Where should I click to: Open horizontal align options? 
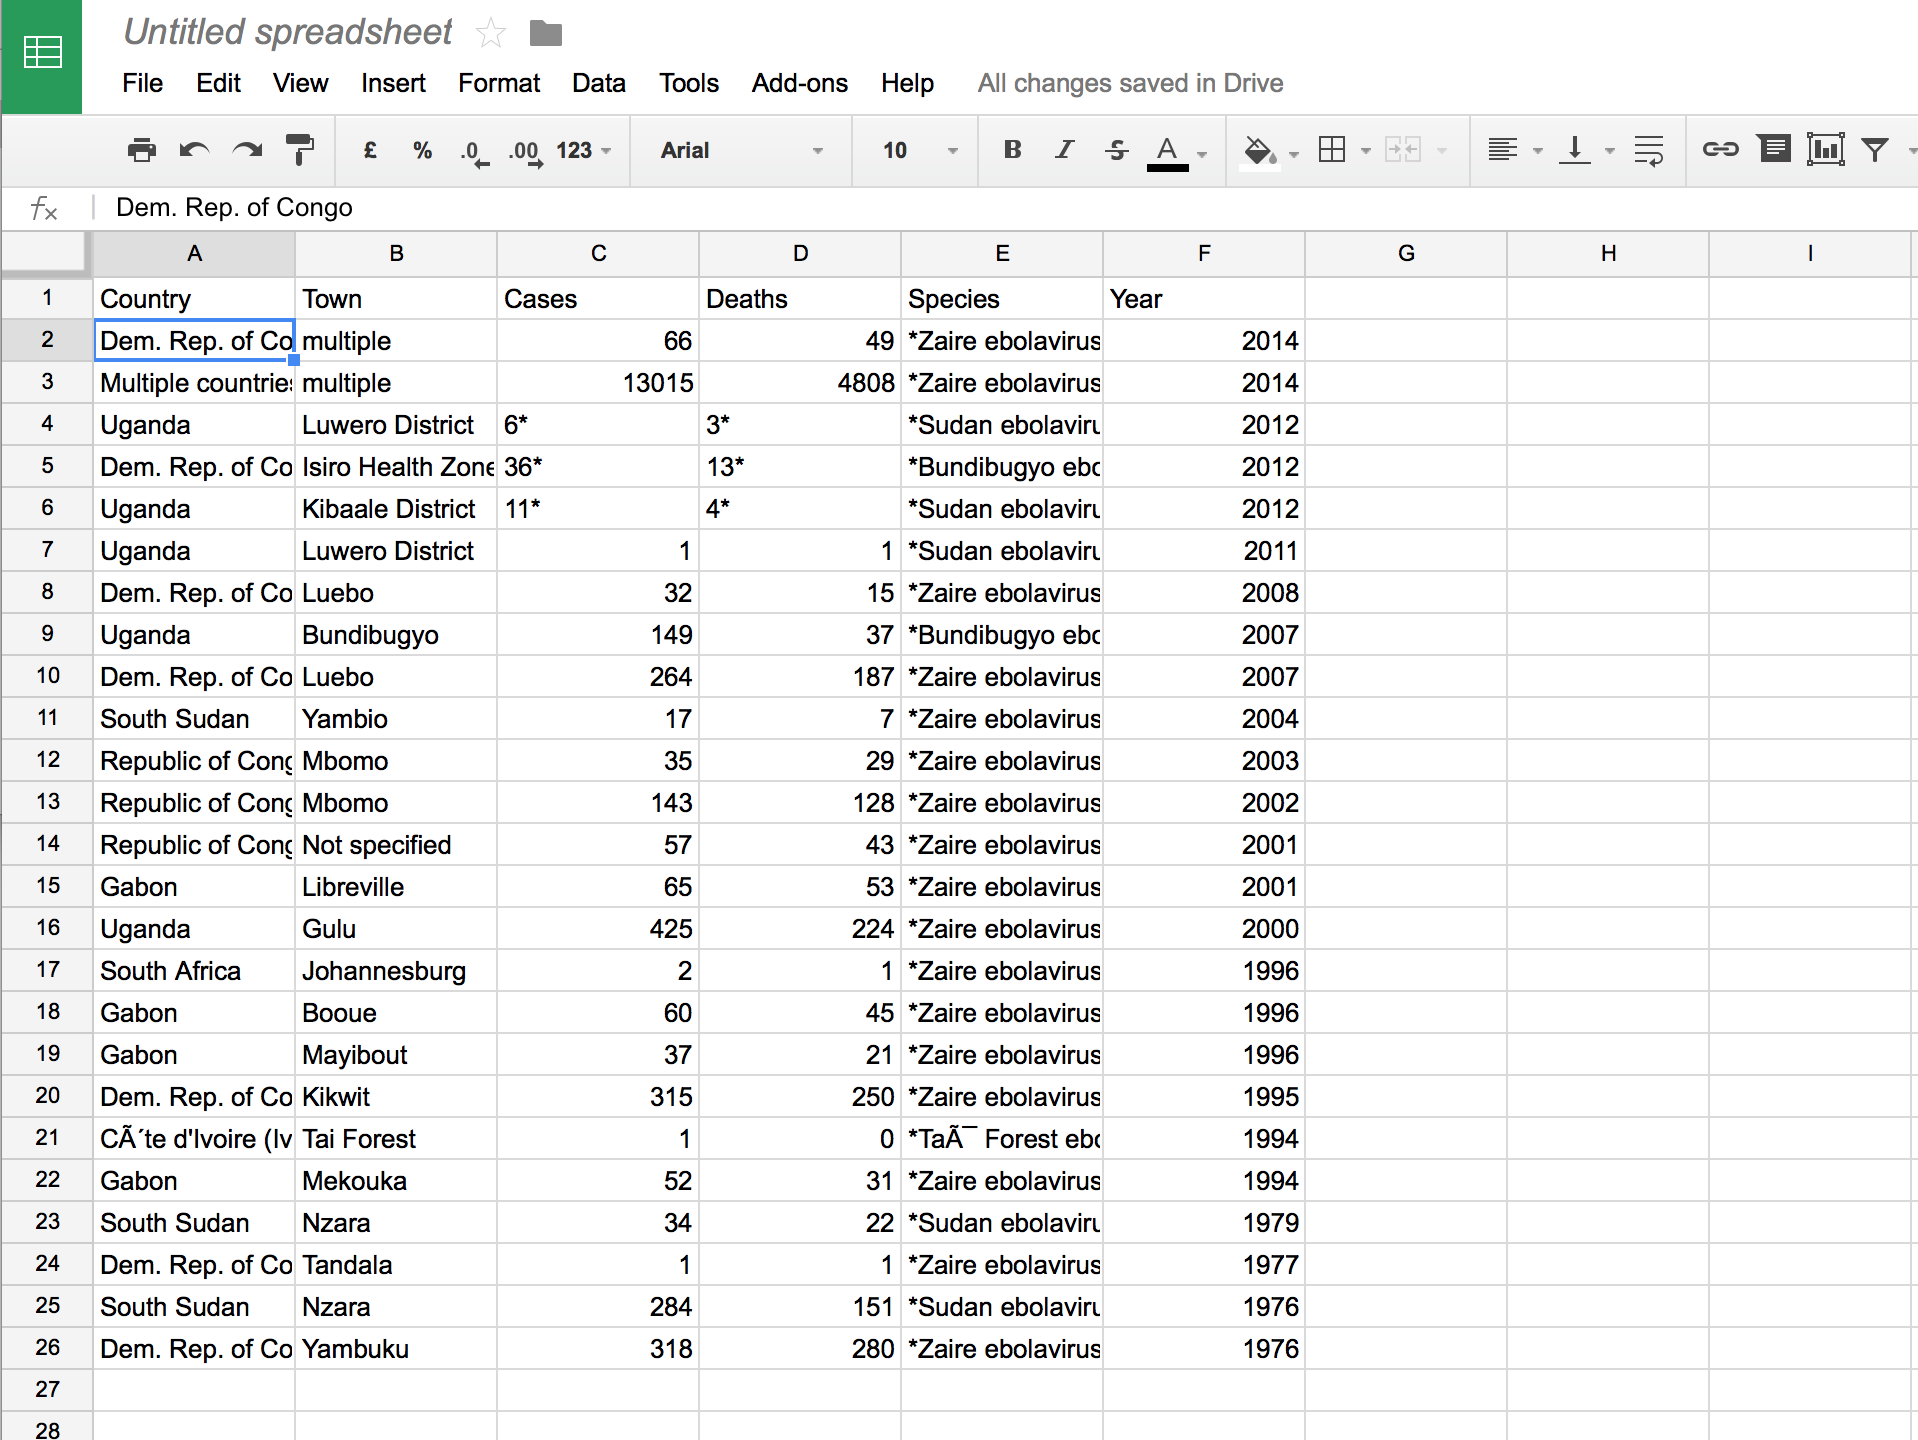tap(1502, 150)
